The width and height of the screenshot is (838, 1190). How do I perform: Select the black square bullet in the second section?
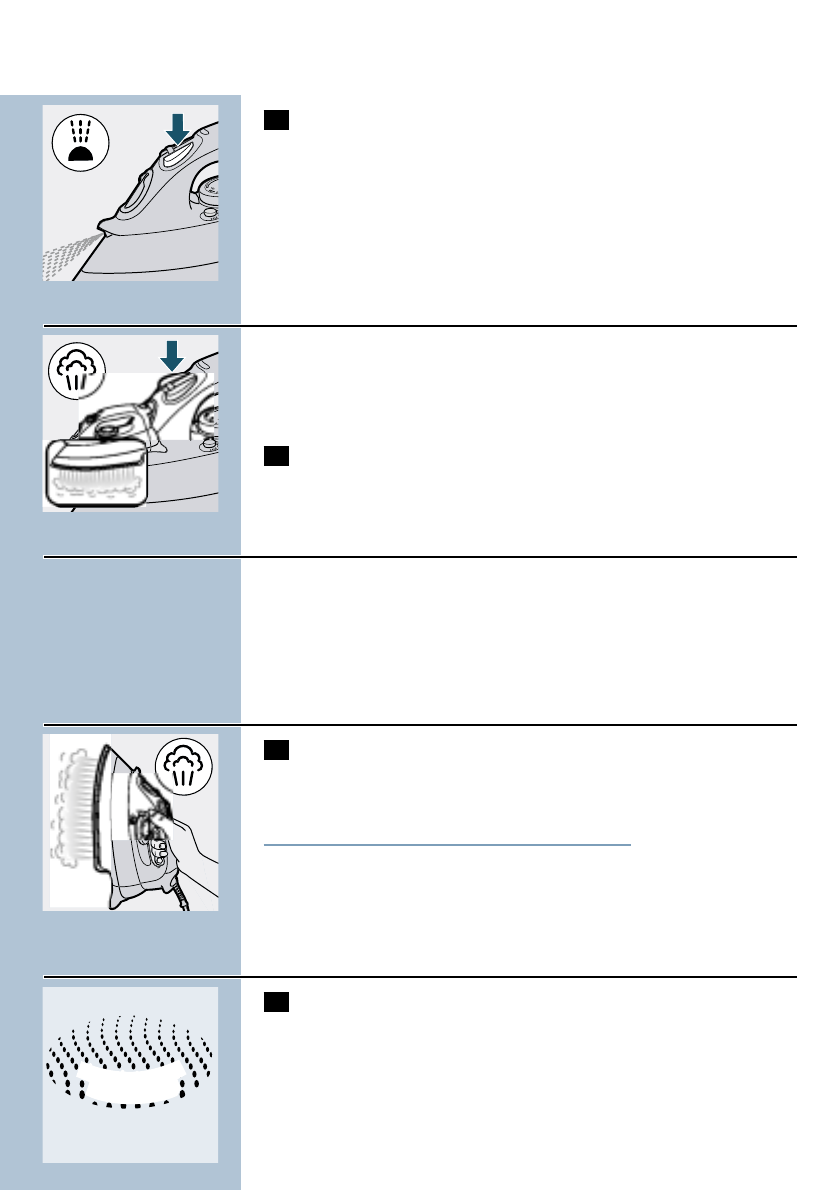coord(276,455)
